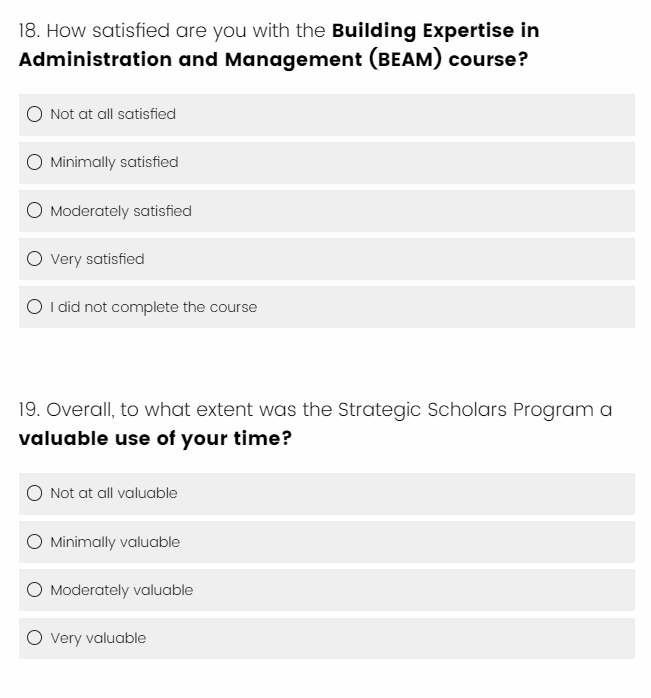Click 'I did not complete the course' text
Screen dimensions: 651x698
click(x=153, y=307)
